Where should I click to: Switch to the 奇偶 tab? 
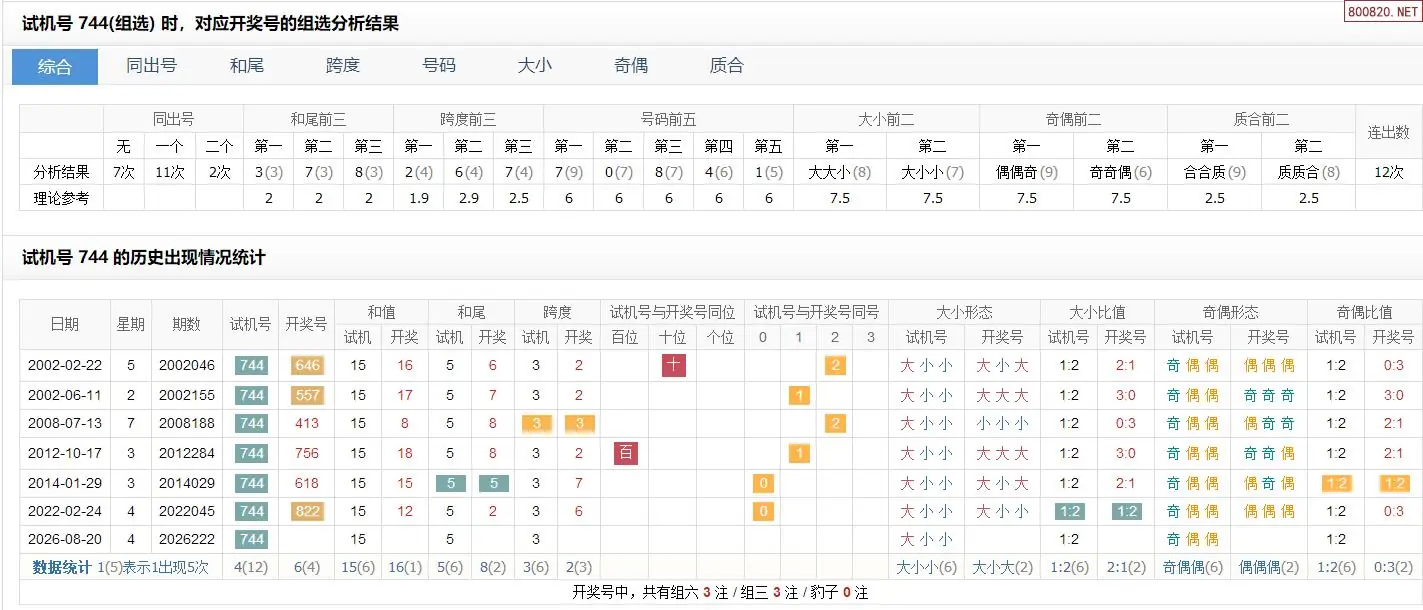pos(631,66)
